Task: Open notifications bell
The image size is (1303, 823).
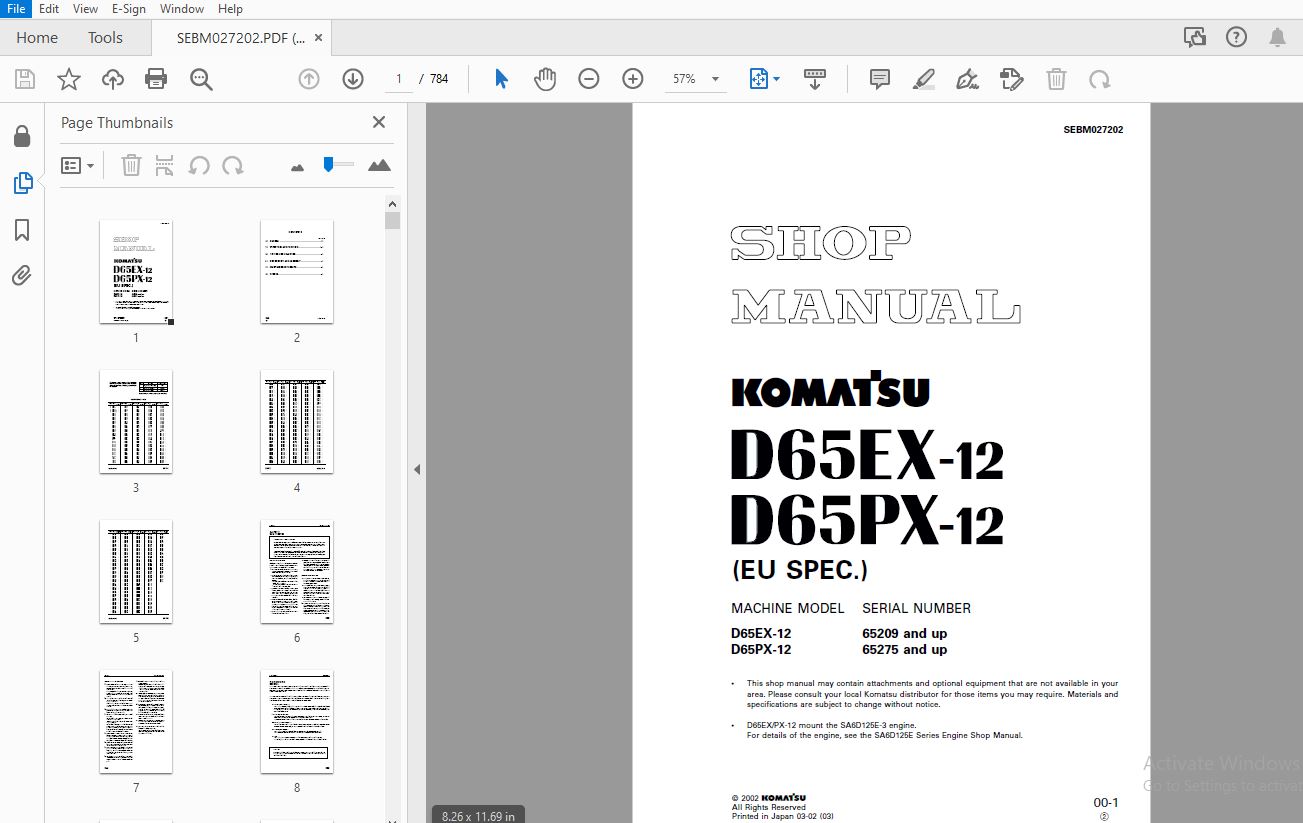Action: (1278, 37)
